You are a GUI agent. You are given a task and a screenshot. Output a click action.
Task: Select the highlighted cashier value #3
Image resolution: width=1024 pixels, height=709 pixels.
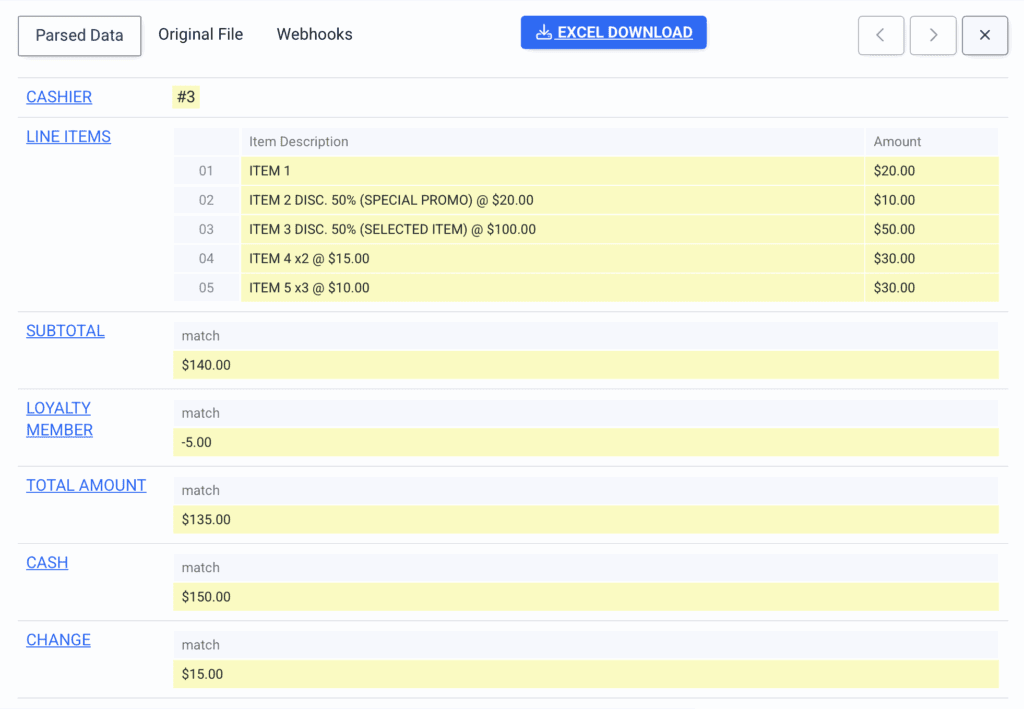point(184,97)
